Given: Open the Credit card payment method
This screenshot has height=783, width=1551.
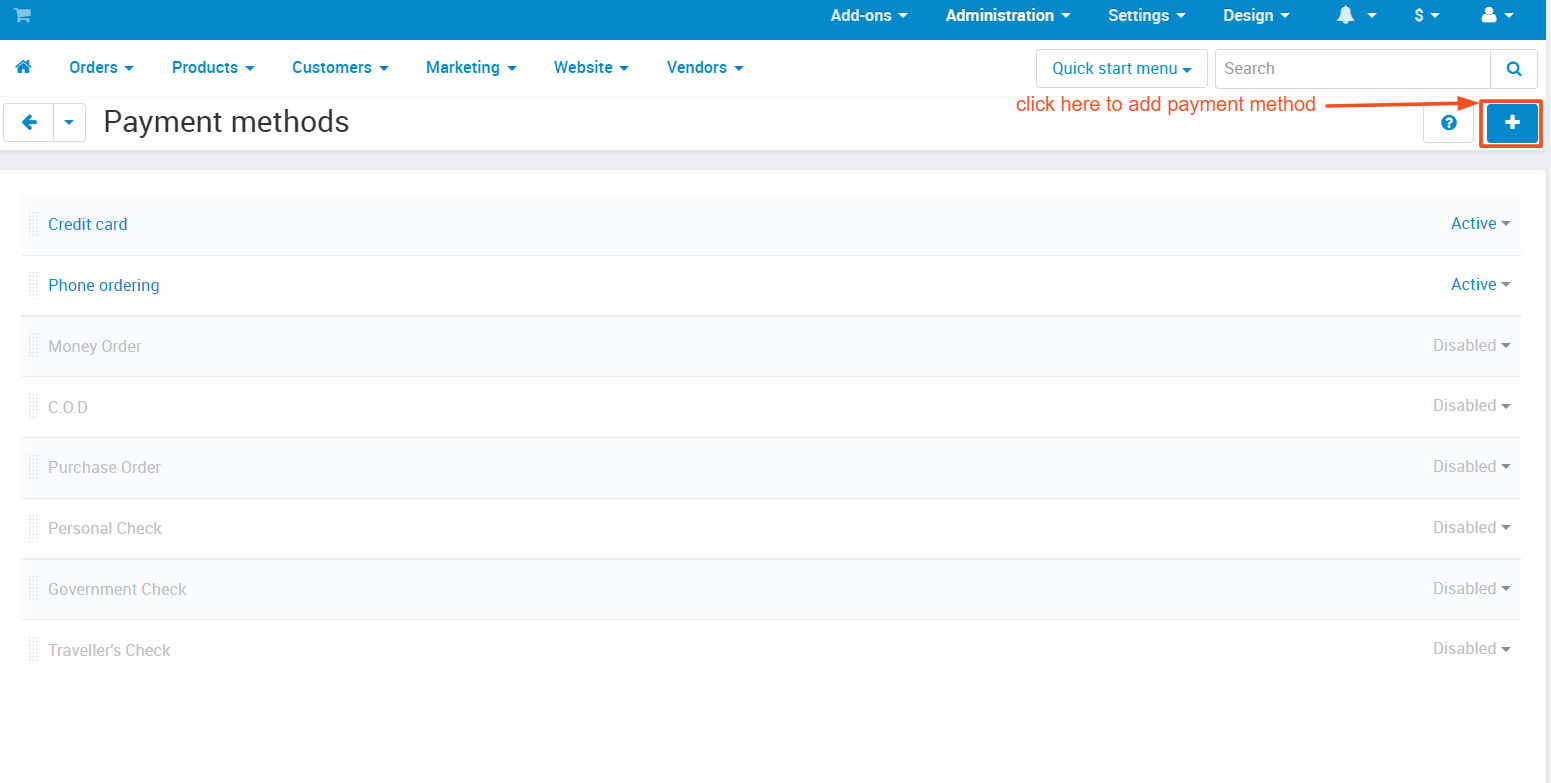Looking at the screenshot, I should [88, 224].
